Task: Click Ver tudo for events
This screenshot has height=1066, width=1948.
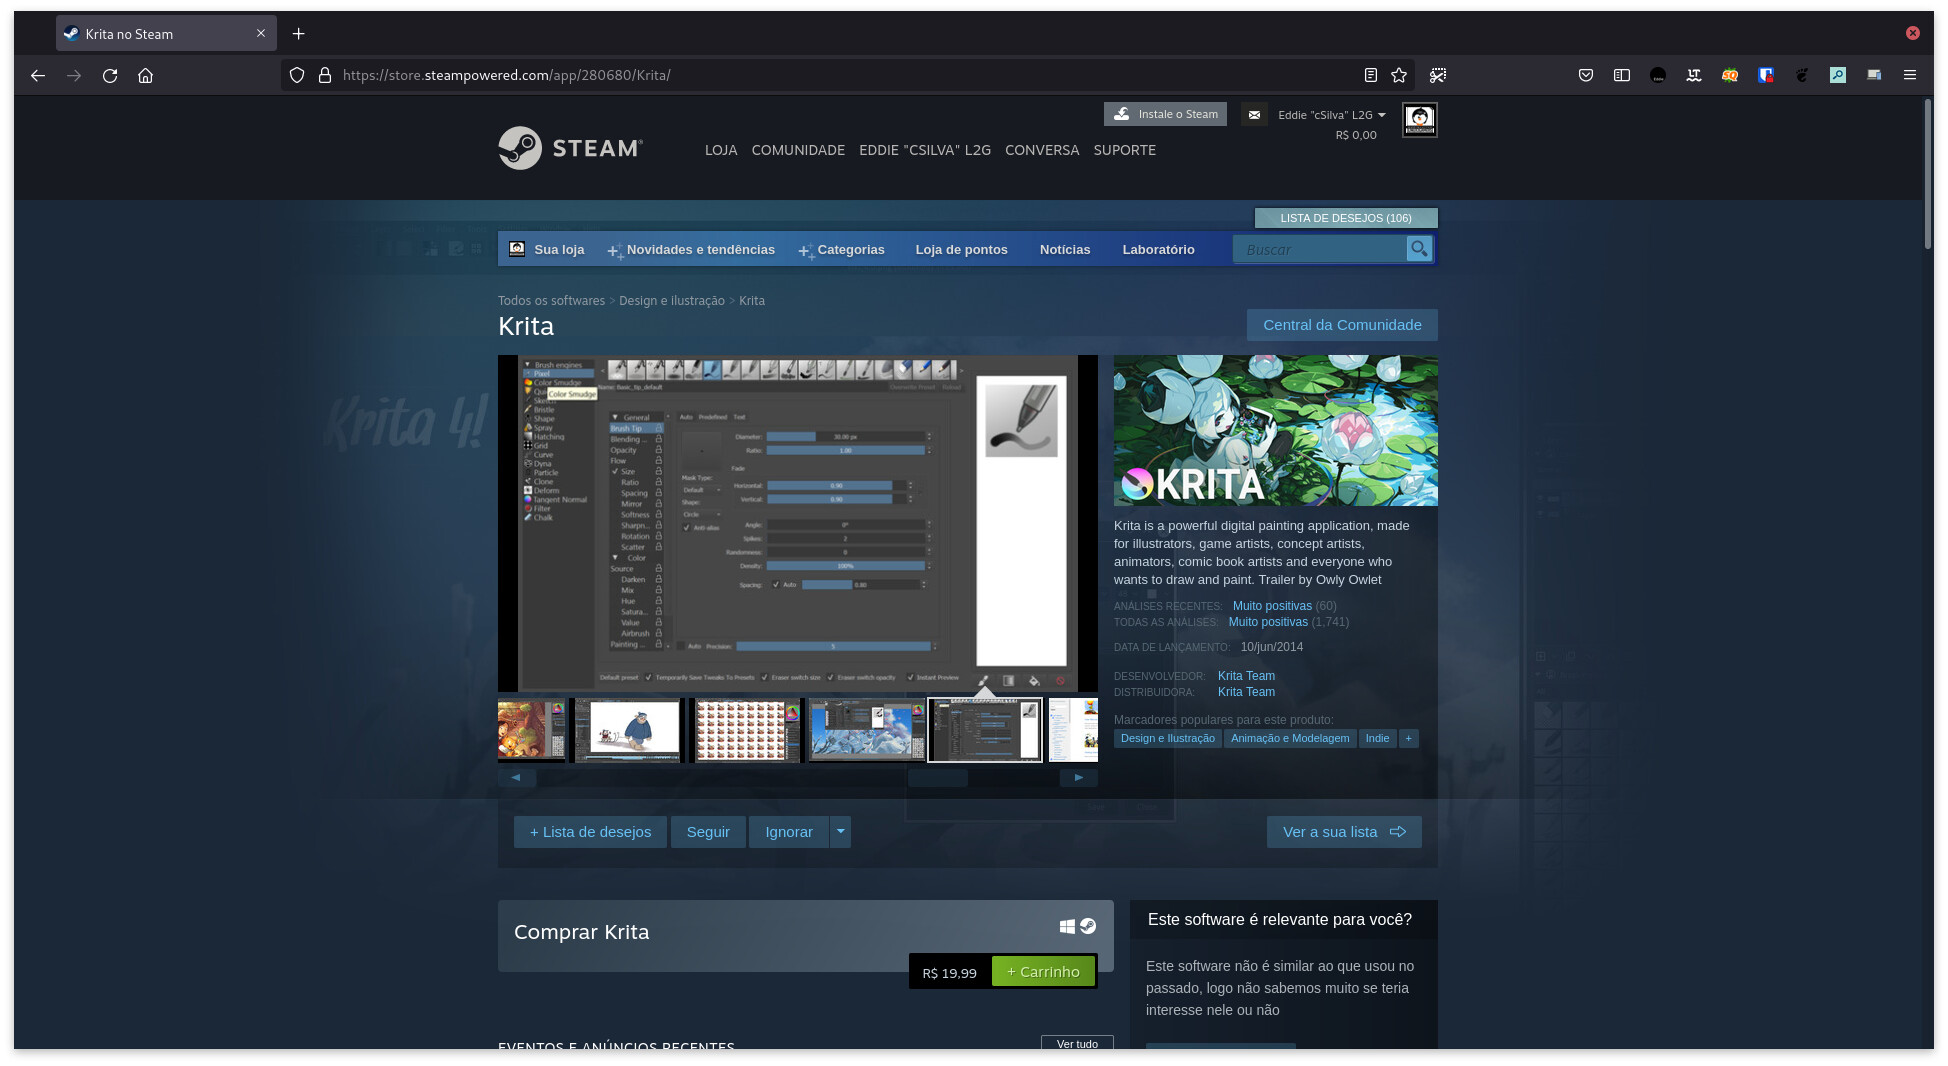Action: tap(1077, 1043)
